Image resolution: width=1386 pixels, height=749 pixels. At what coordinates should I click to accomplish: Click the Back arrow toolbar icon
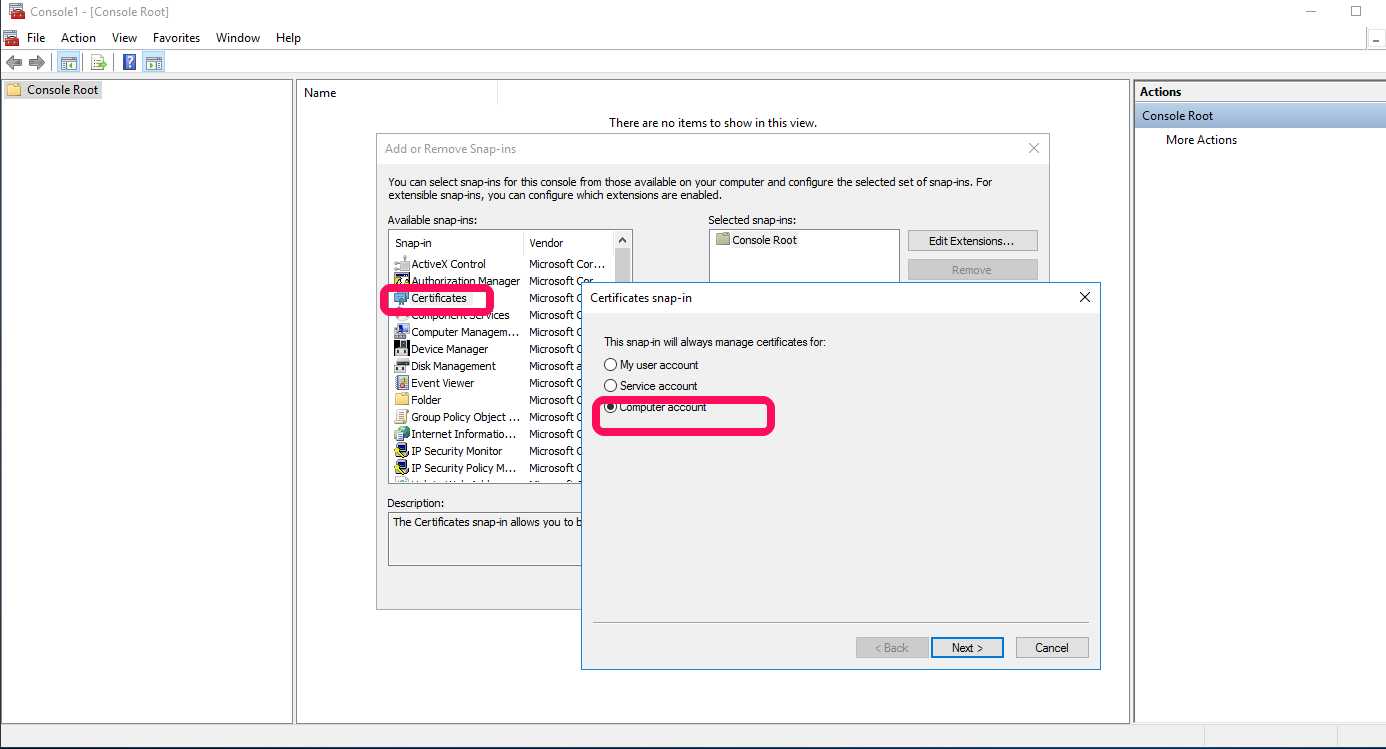tap(14, 62)
